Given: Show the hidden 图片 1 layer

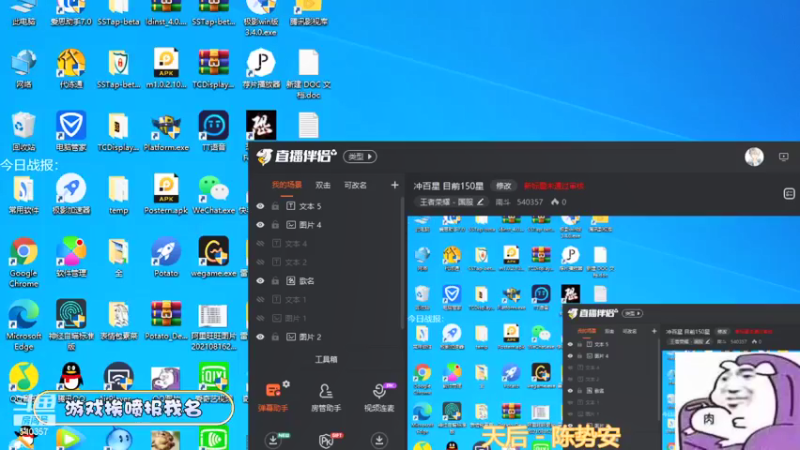Looking at the screenshot, I should [260, 318].
